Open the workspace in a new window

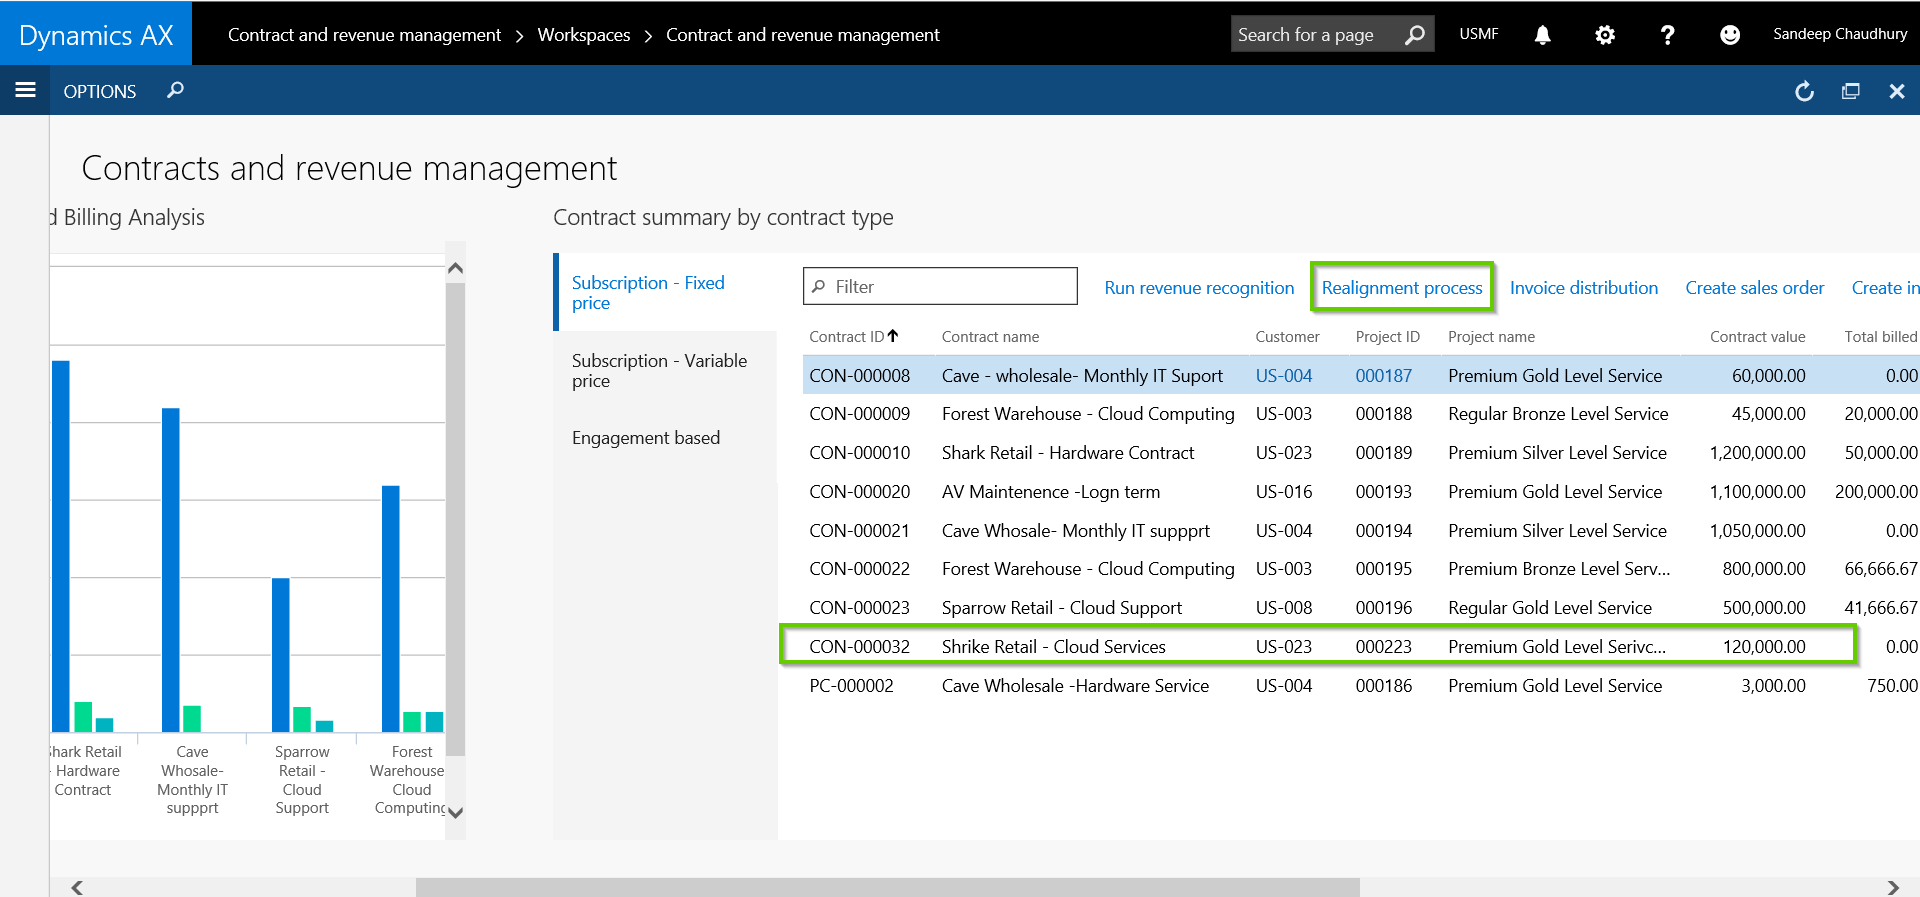point(1851,91)
